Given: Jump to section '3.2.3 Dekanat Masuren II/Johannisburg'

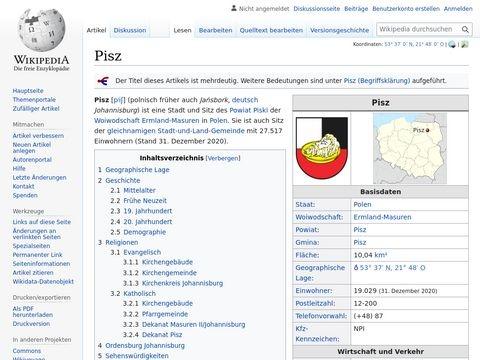Looking at the screenshot, I should (184, 325).
